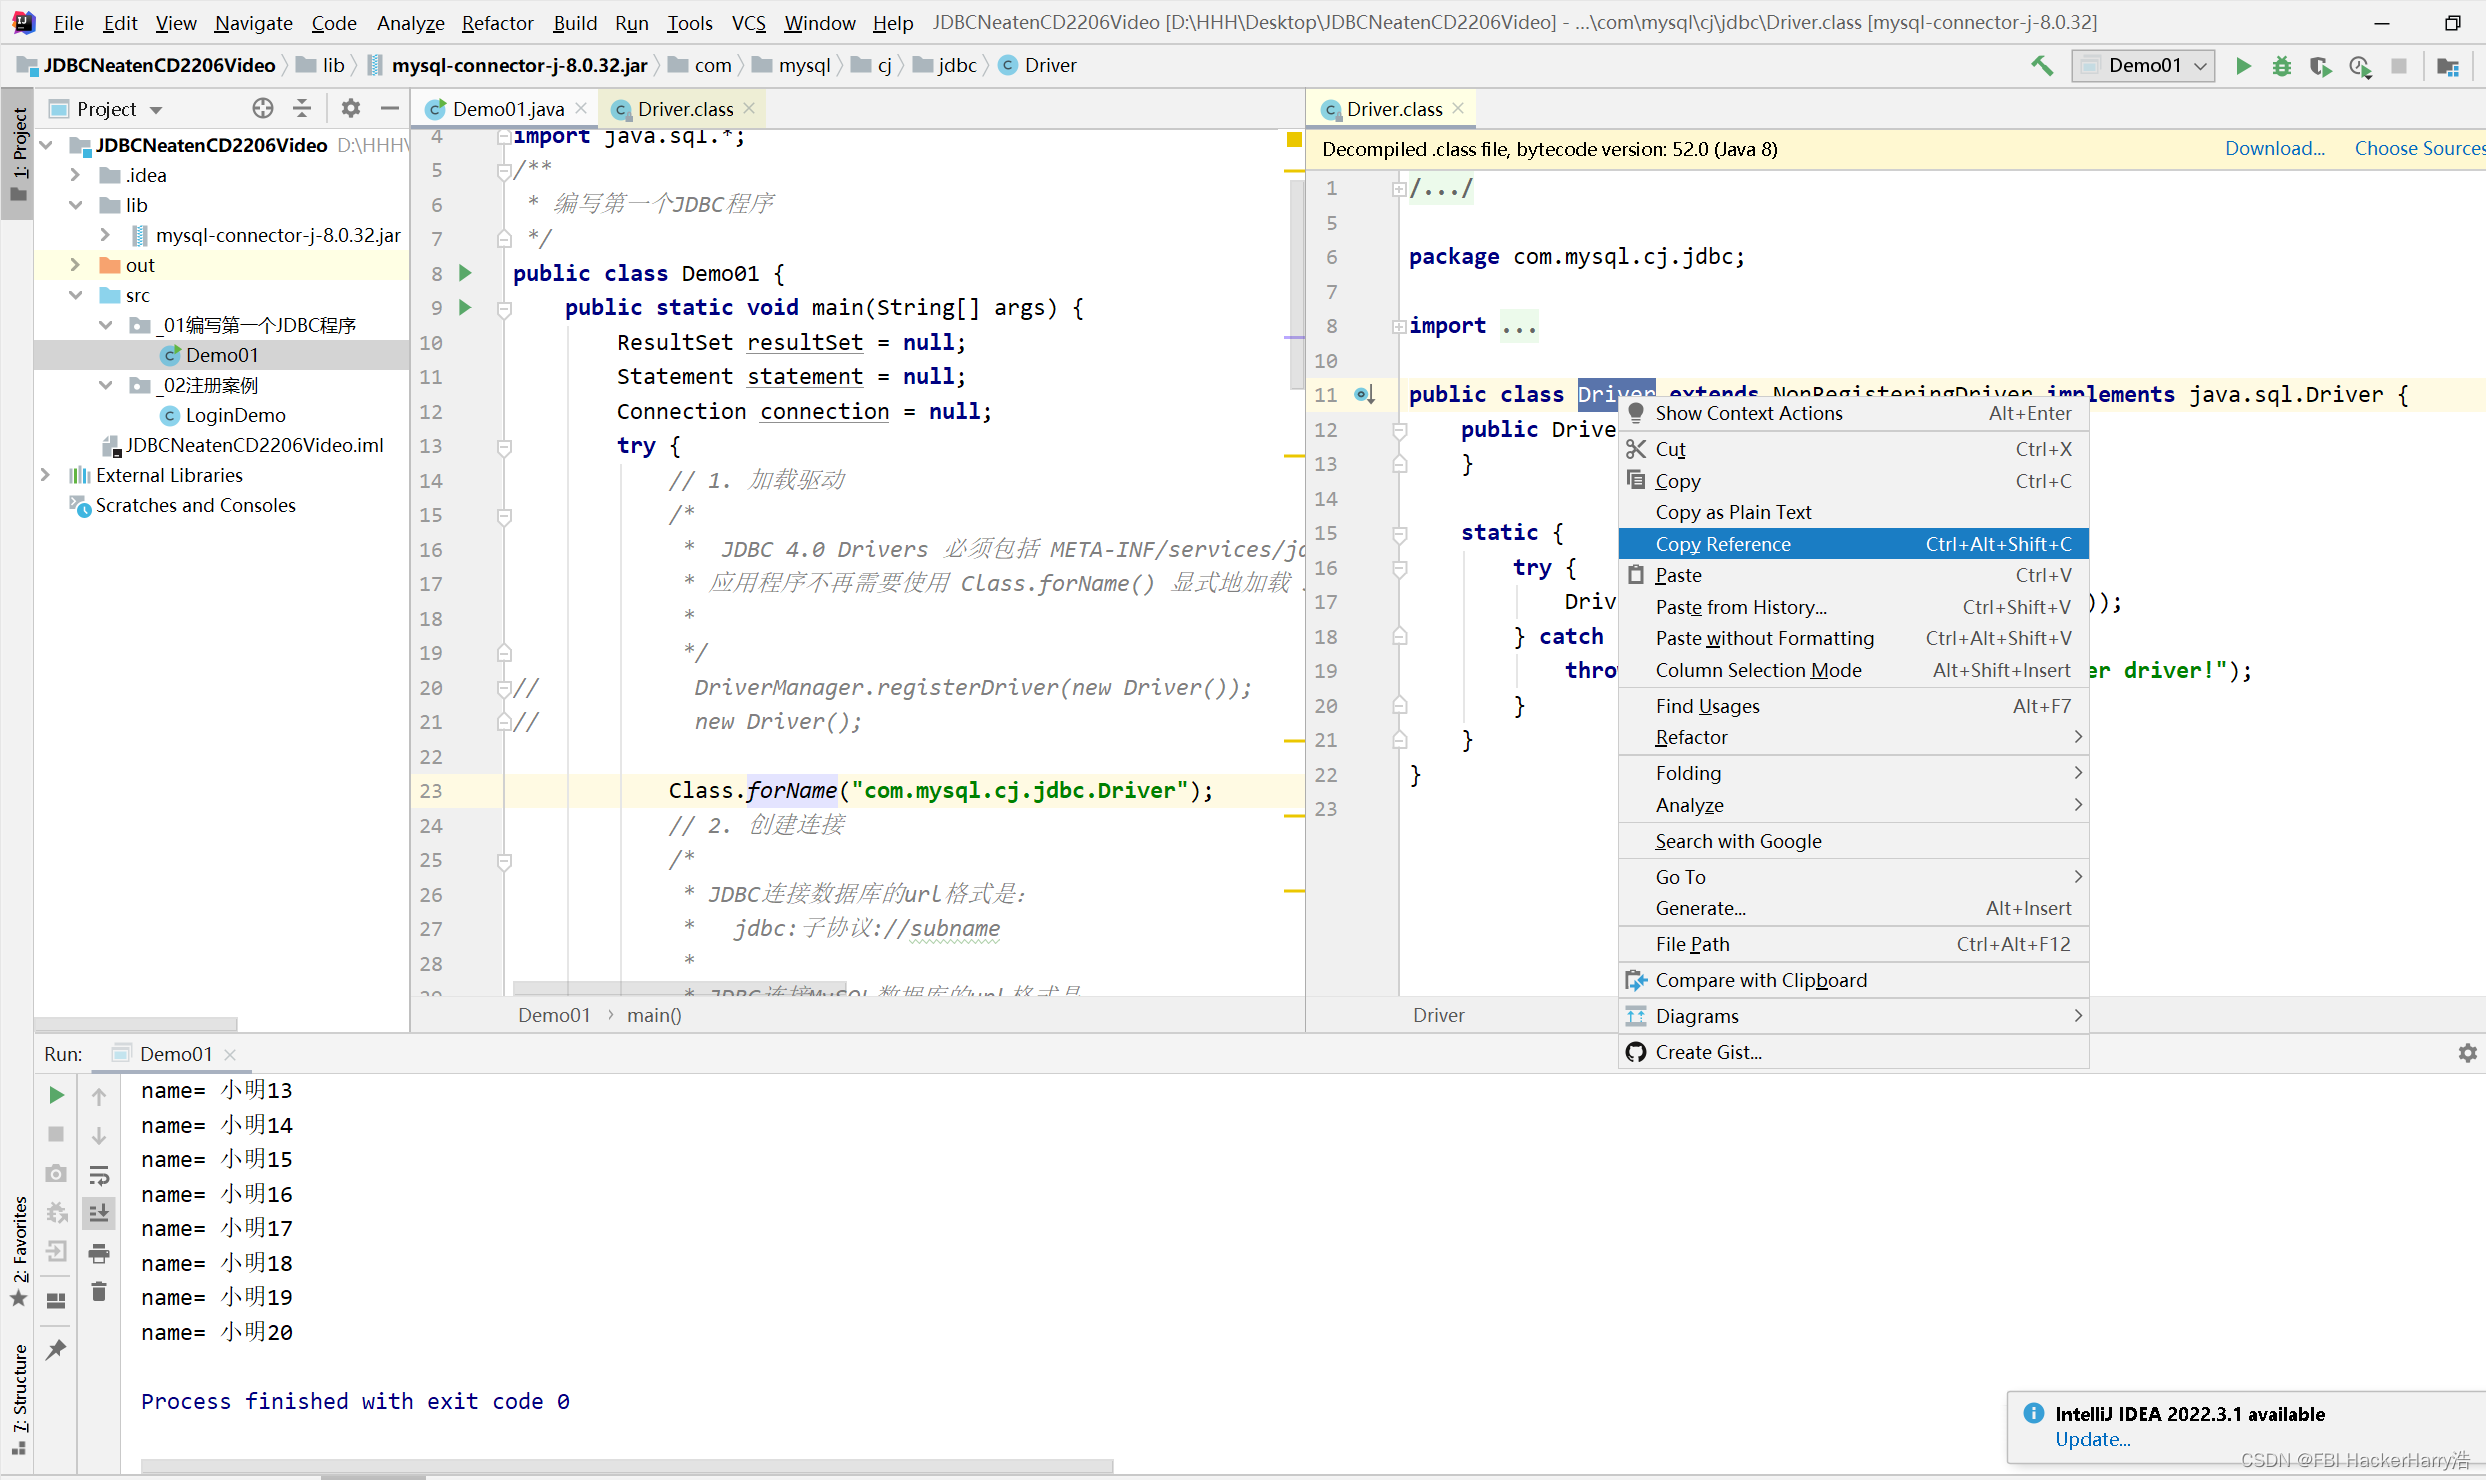Click the stop button in main toolbar
This screenshot has width=2486, height=1480.
tap(2398, 66)
